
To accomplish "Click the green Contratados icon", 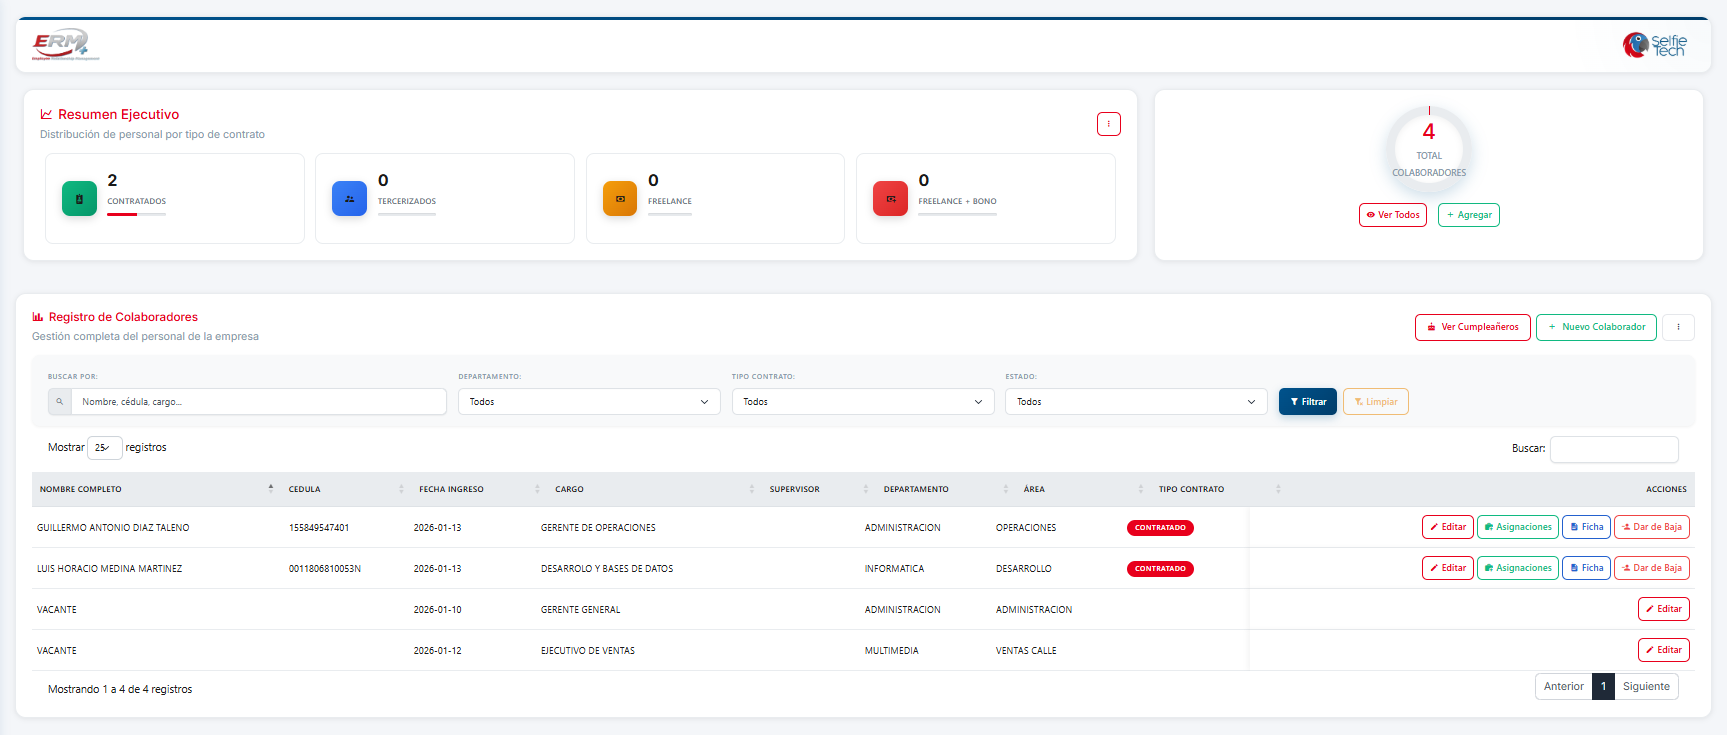I will point(79,199).
